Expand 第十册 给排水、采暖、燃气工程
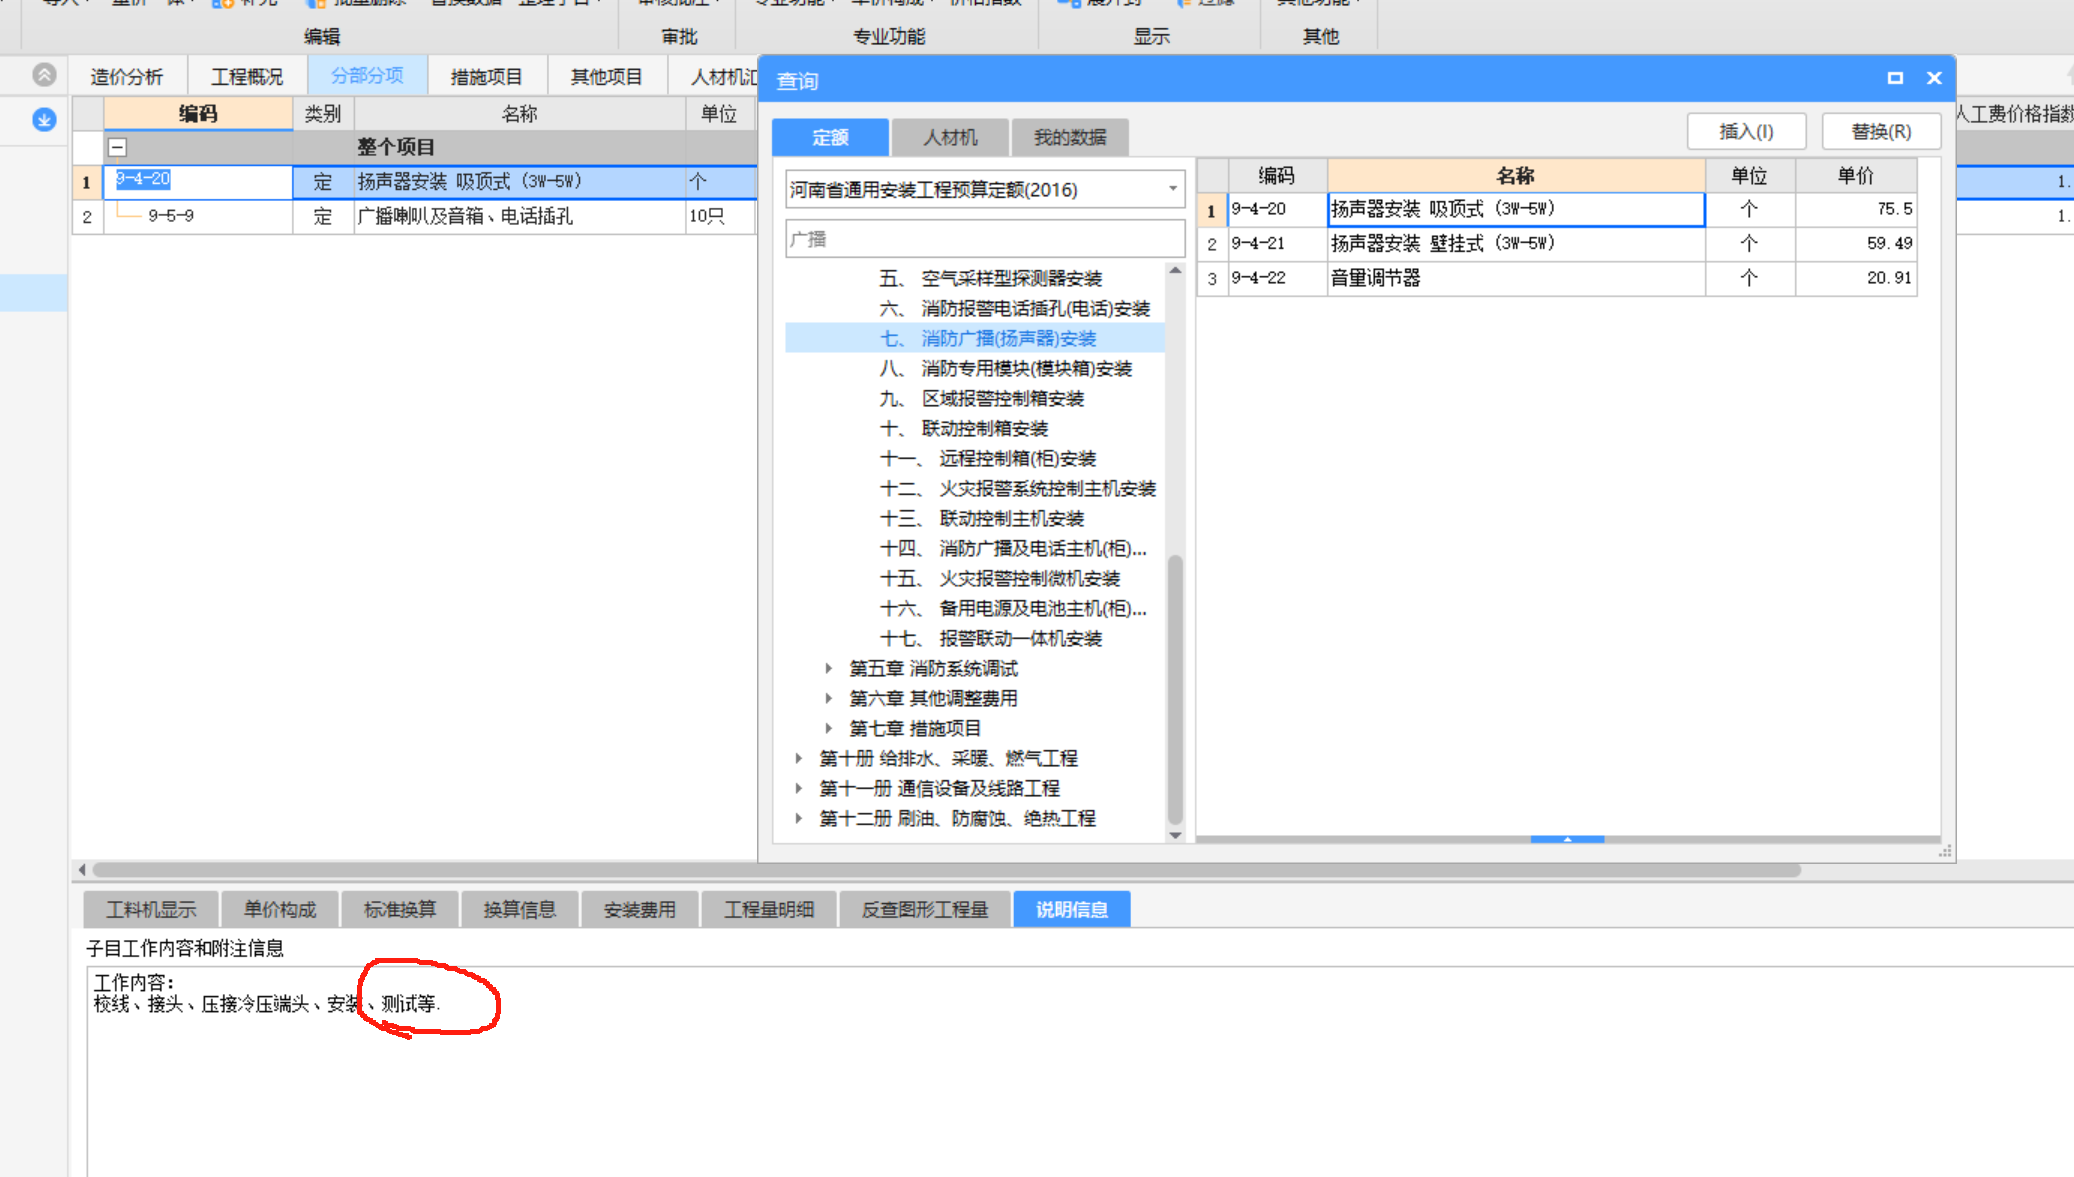Image resolution: width=2074 pixels, height=1177 pixels. point(798,758)
